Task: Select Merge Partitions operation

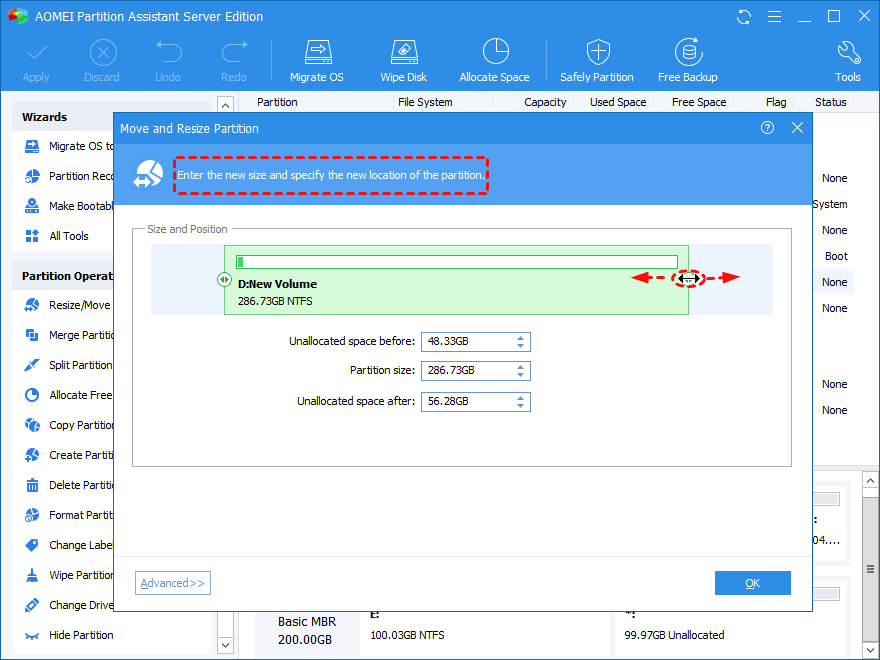Action: pos(68,335)
